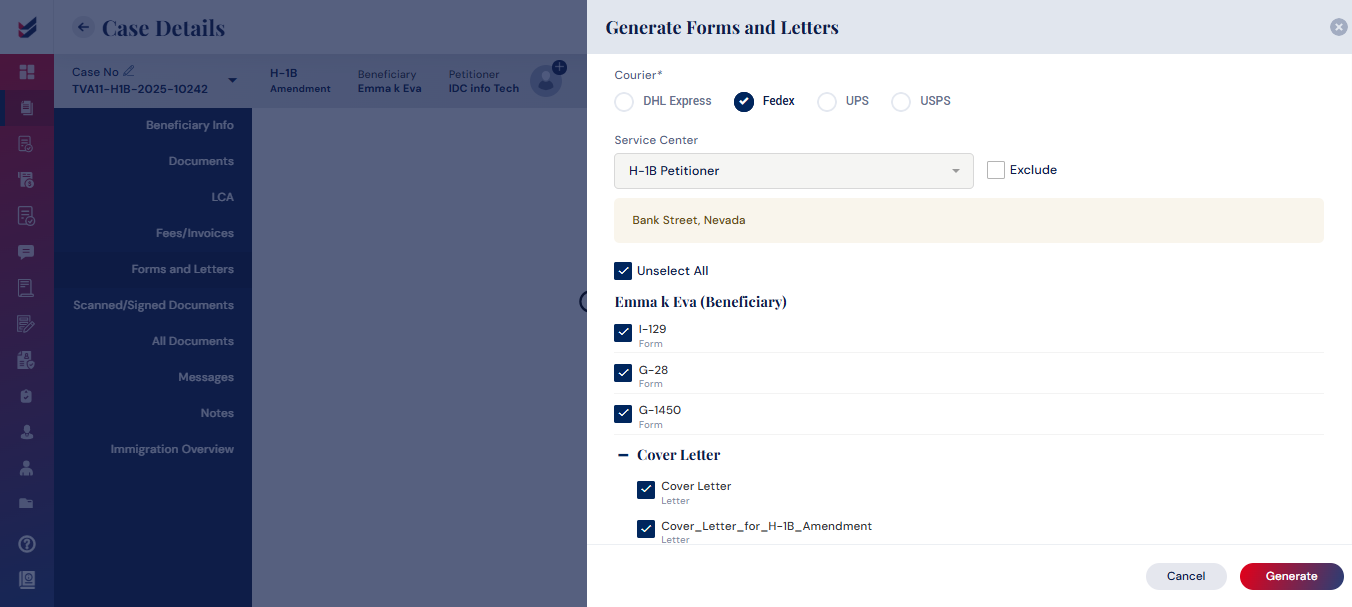Screen dimensions: 1352x607
Task: Open Forms and Letters menu item
Action: tap(183, 269)
